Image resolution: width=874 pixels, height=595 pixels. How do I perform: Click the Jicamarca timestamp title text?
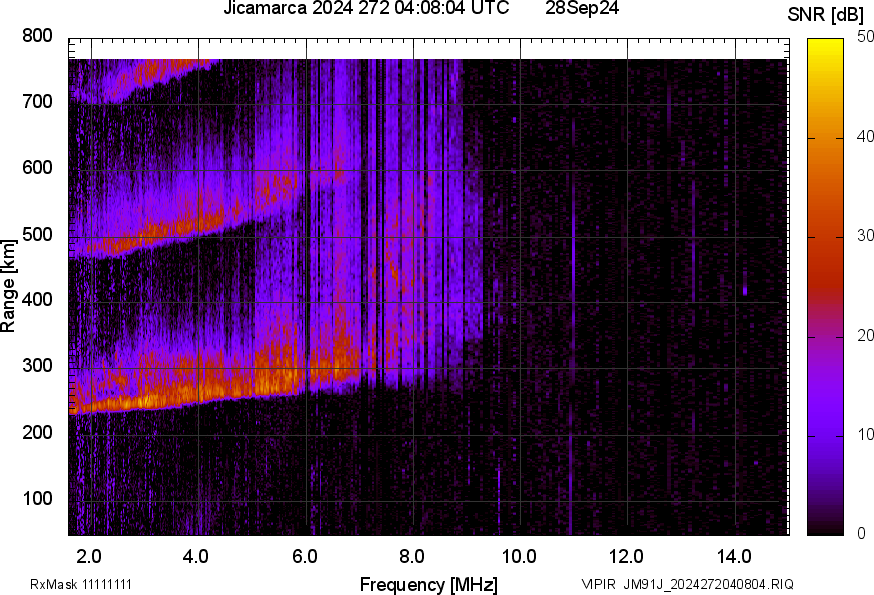point(367,9)
